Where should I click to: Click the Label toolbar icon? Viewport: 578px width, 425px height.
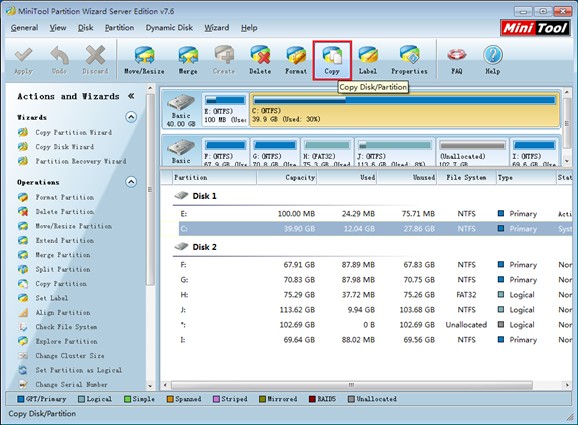[368, 56]
